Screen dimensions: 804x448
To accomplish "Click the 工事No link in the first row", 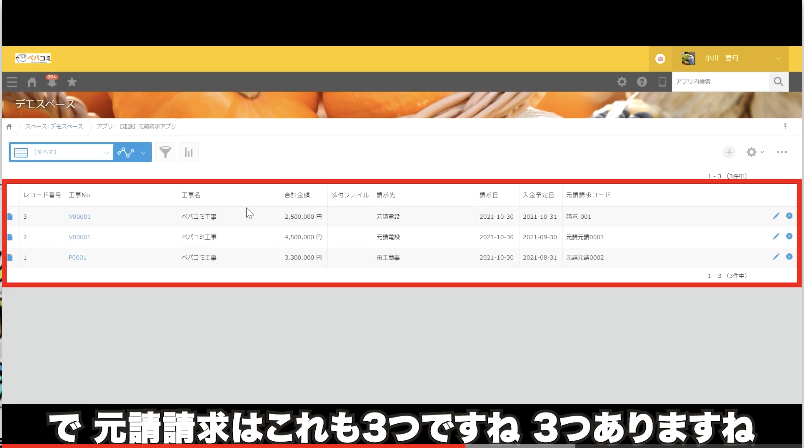I will pos(80,215).
